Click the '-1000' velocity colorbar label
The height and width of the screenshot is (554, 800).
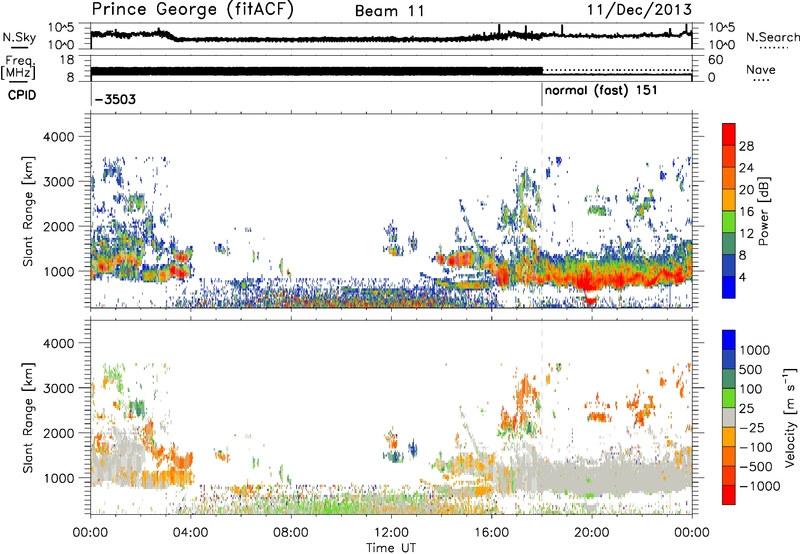pos(760,486)
